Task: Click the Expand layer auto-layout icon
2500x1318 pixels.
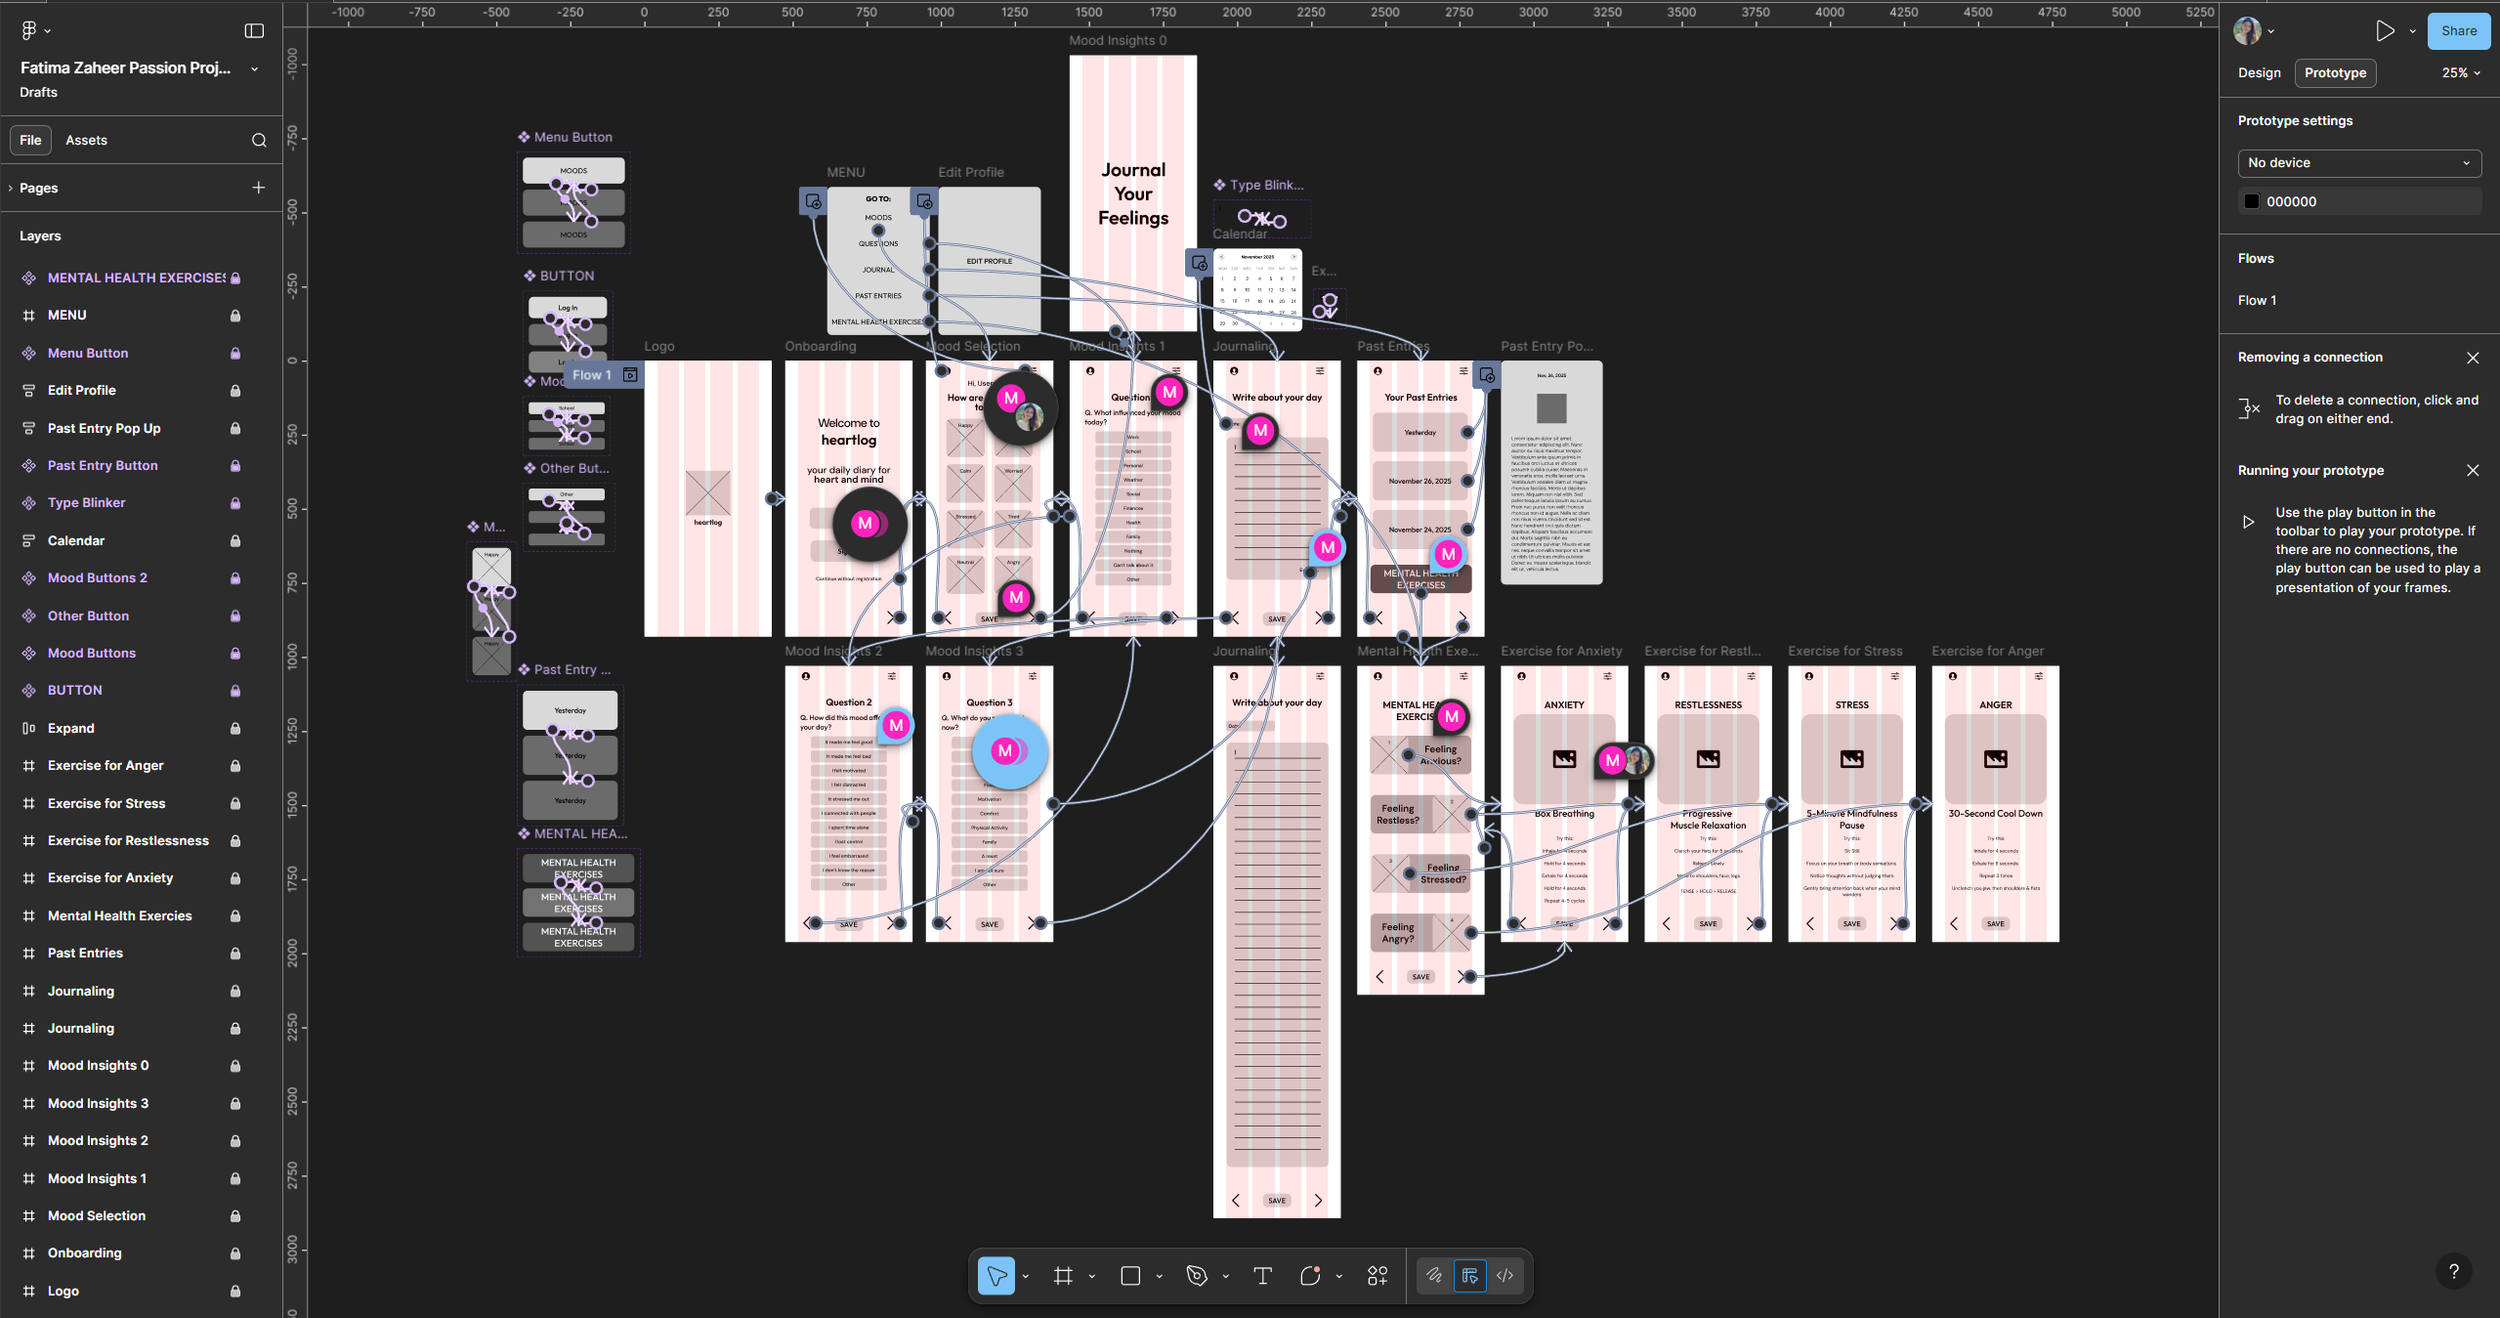Action: pos(29,728)
